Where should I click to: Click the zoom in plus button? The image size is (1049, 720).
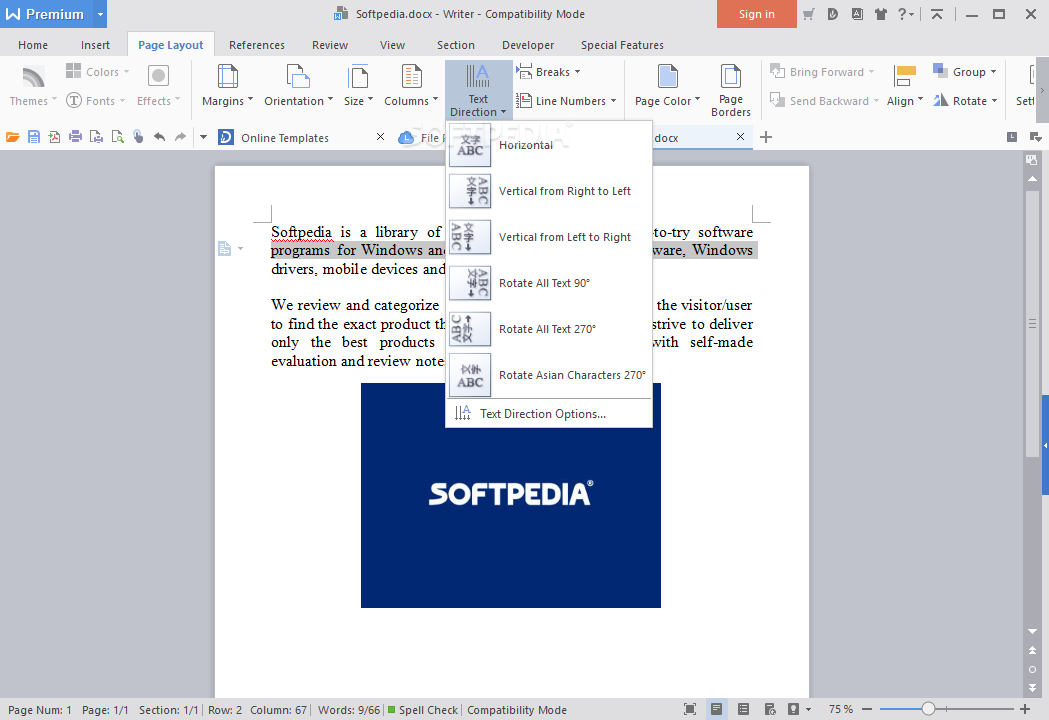pos(1025,709)
